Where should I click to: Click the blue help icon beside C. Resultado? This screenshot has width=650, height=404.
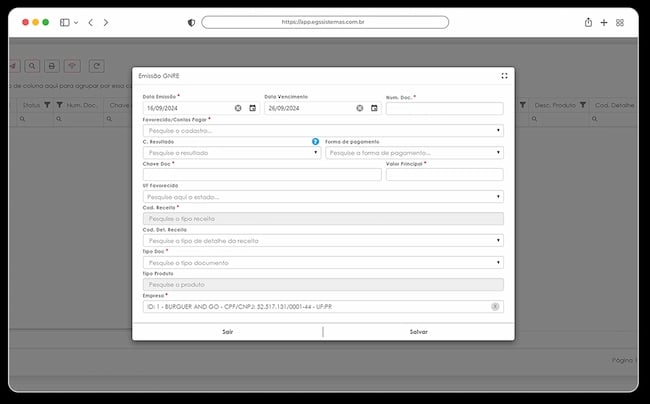315,142
